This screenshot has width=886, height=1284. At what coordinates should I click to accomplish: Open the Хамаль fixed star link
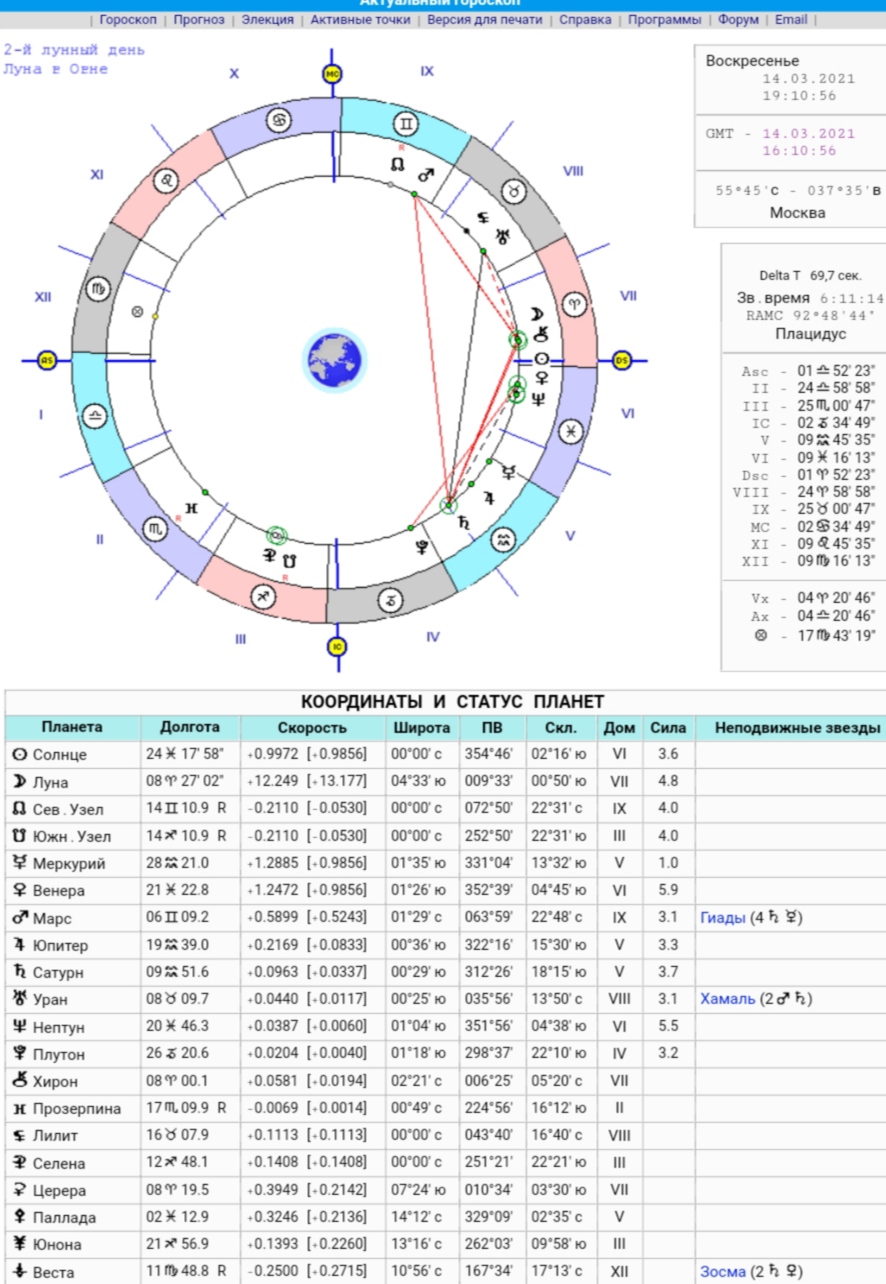pos(728,999)
